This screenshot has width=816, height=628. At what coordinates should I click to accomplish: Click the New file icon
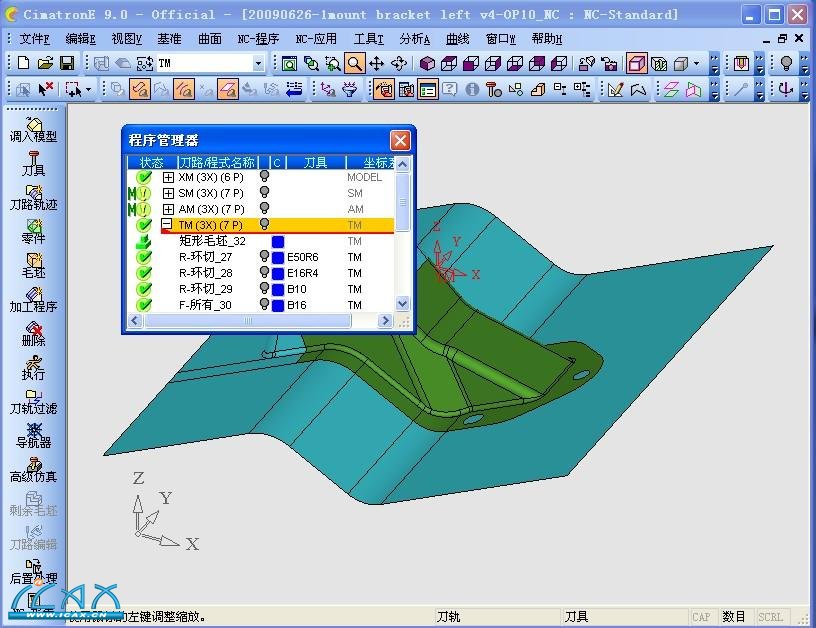[23, 63]
